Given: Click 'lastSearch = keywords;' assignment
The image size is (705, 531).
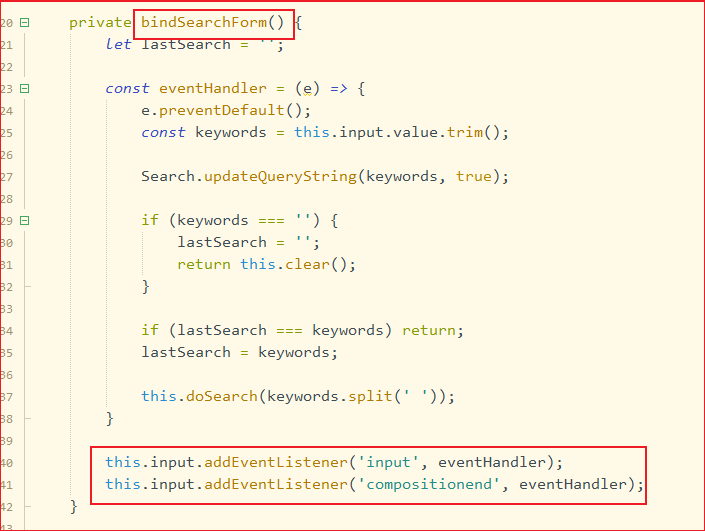Looking at the screenshot, I should coord(239,353).
